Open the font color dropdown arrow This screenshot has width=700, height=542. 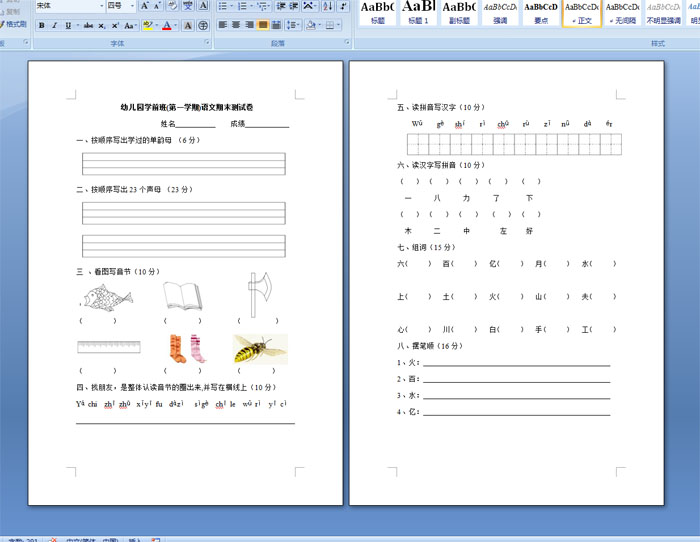coord(175,25)
